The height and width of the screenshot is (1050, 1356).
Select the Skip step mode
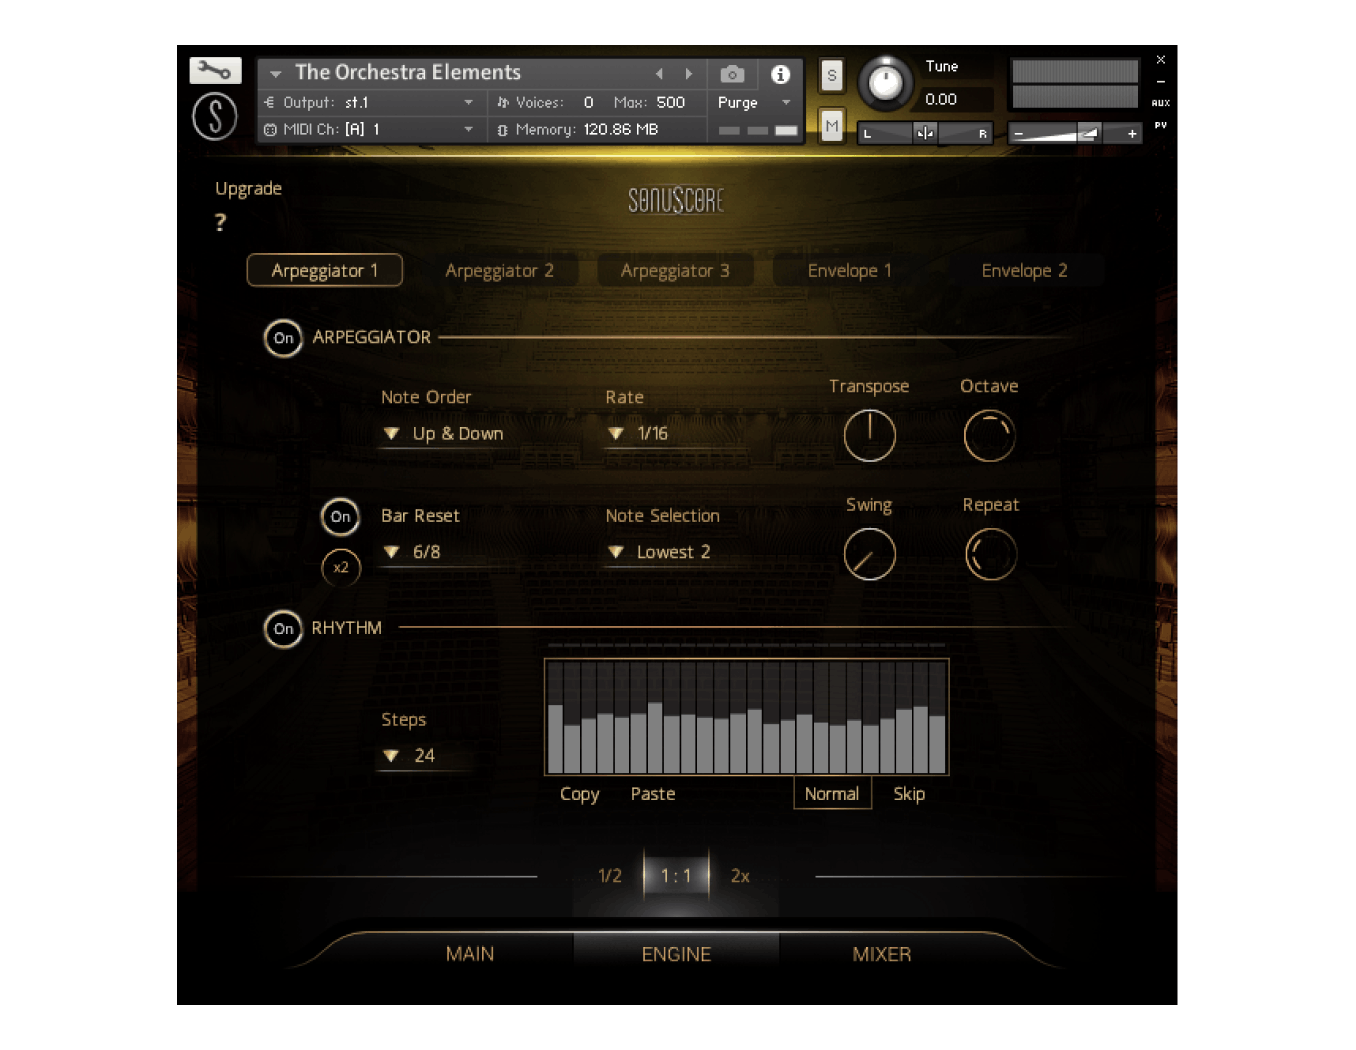(909, 794)
